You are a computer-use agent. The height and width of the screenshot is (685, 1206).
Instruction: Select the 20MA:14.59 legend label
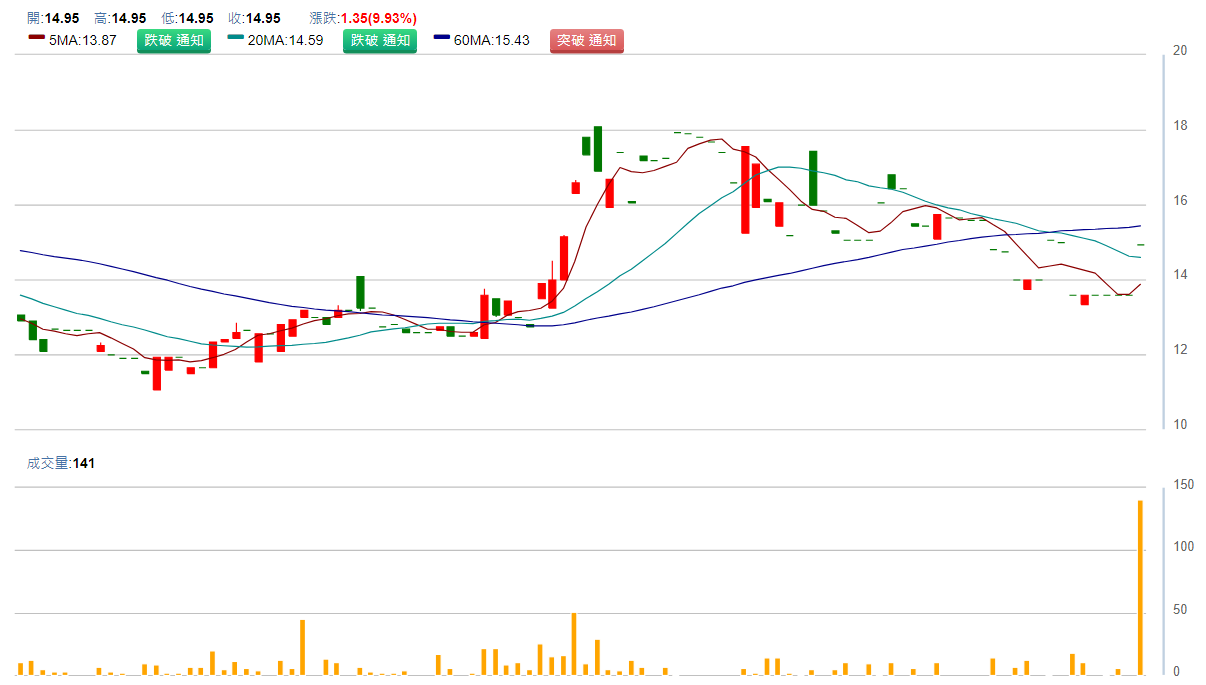tap(285, 41)
